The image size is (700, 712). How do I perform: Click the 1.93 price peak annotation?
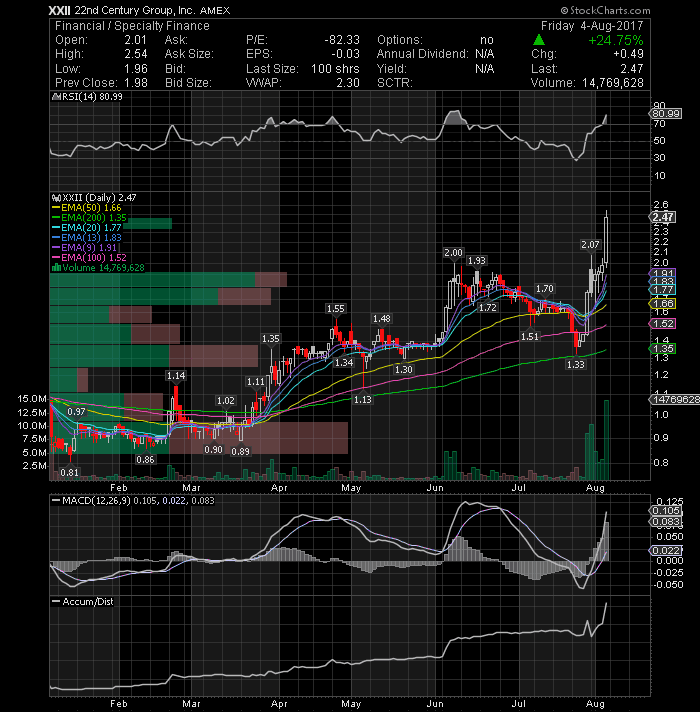(477, 261)
